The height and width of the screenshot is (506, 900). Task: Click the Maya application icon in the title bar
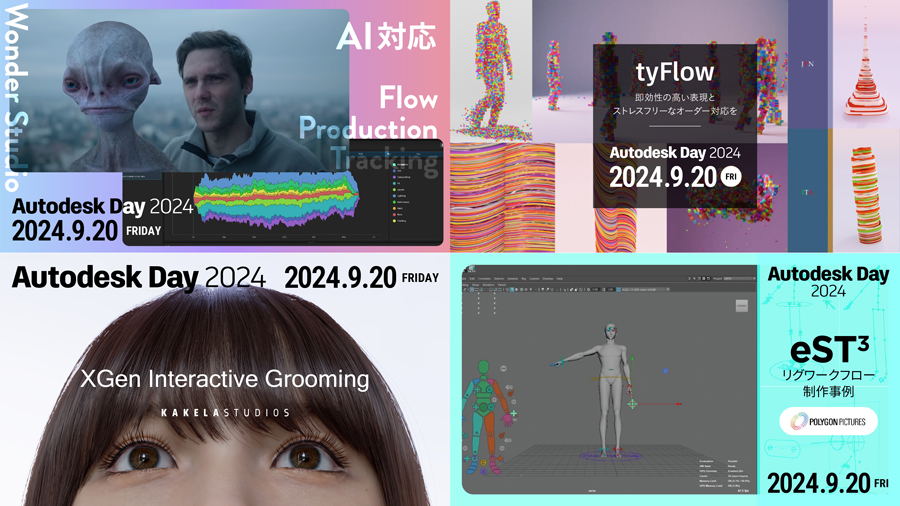[471, 269]
